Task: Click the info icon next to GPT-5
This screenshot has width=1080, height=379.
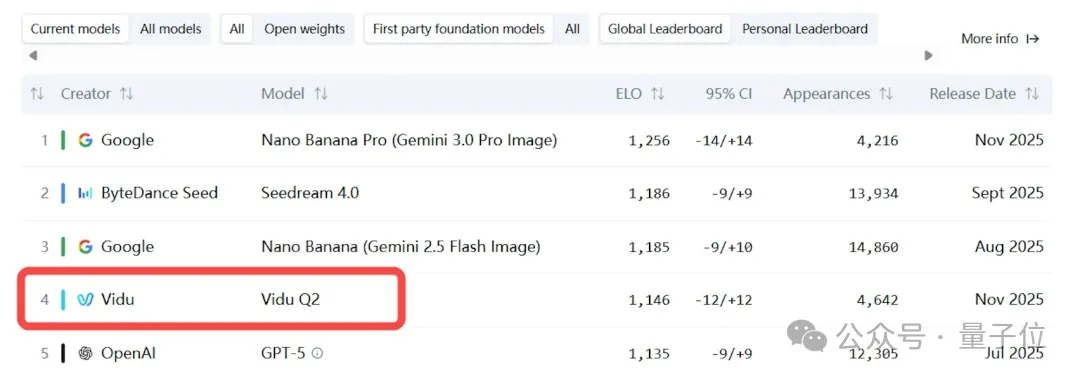Action: [x=317, y=354]
